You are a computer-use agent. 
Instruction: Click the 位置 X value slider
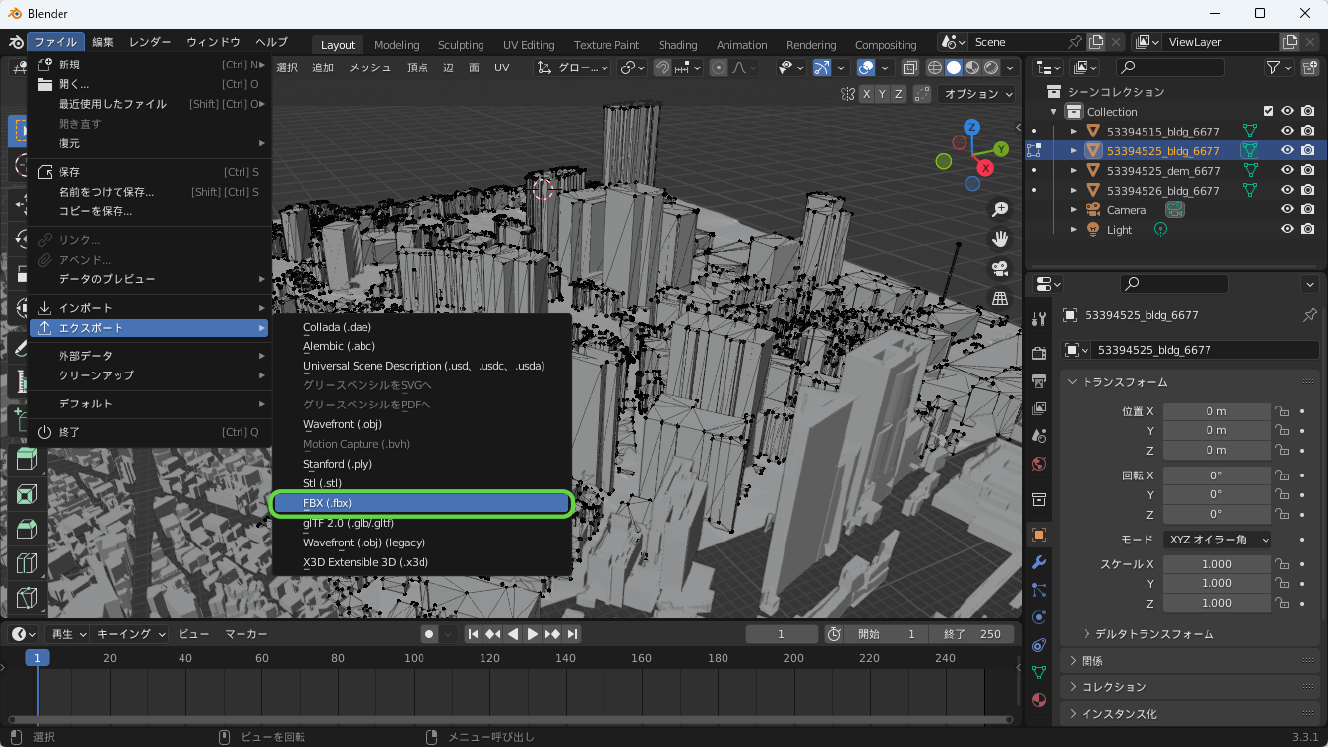tap(1216, 410)
